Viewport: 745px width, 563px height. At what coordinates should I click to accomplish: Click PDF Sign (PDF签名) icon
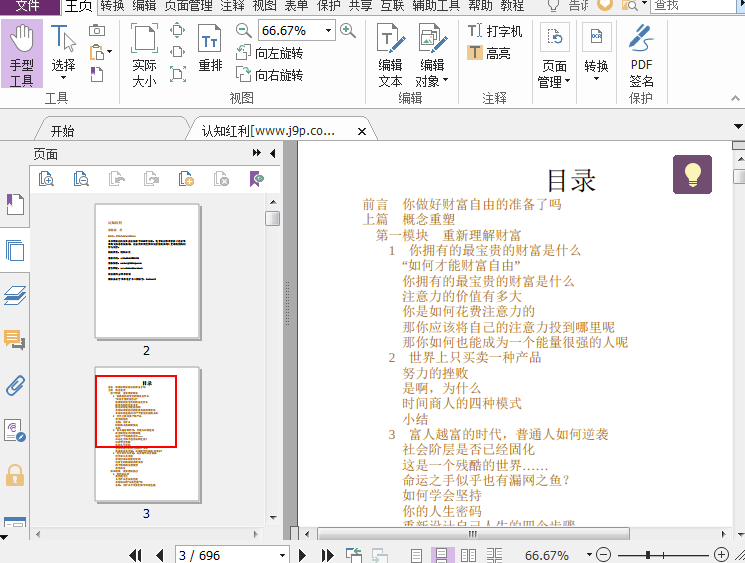641,56
